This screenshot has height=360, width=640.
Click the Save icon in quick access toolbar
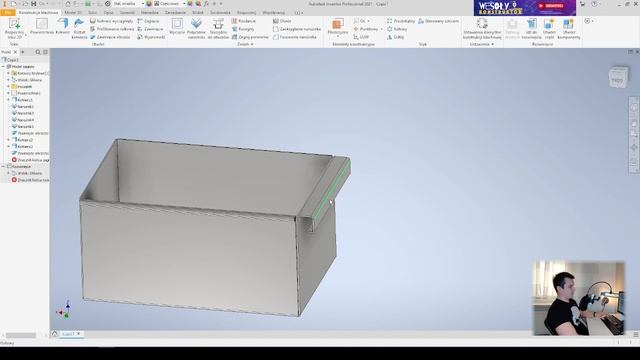[33, 4]
